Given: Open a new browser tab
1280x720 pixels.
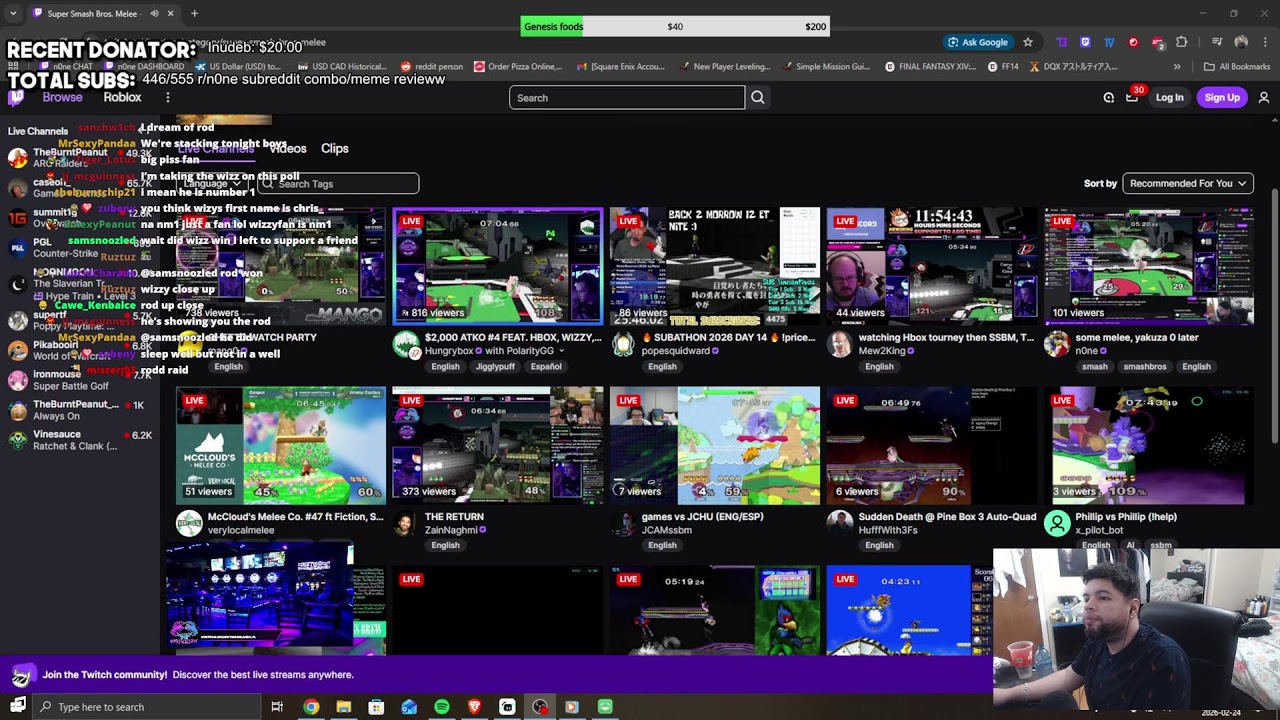Looking at the screenshot, I should [194, 13].
